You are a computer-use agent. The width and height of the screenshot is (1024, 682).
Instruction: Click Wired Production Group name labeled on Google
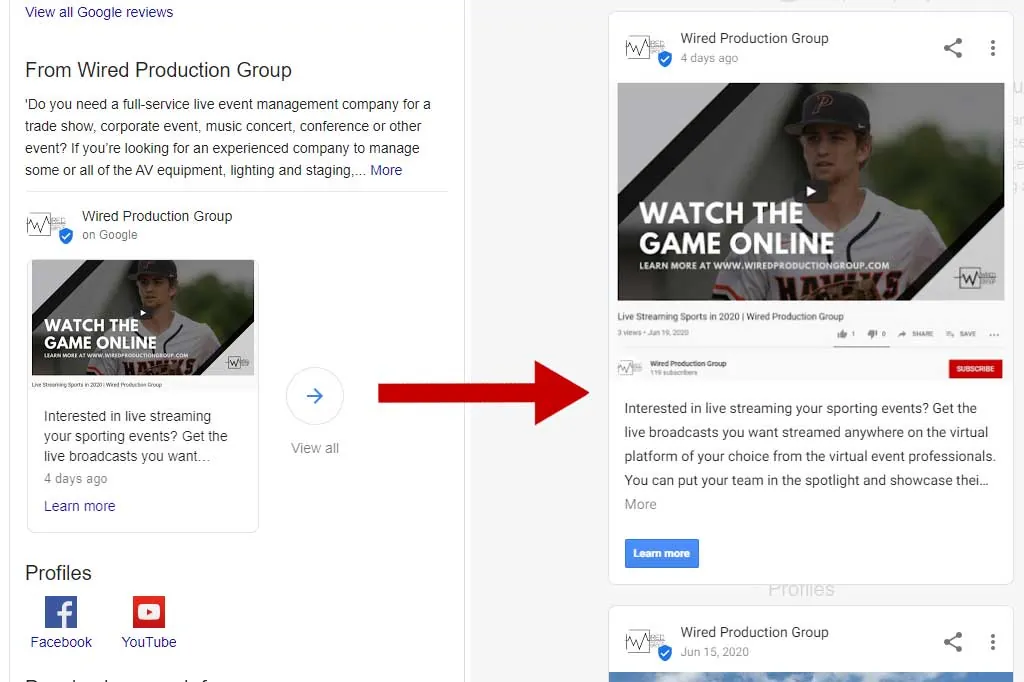coord(157,216)
